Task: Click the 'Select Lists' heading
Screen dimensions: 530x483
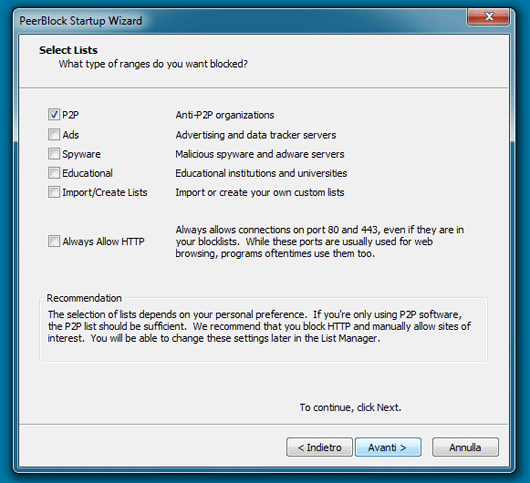Action: pos(68,50)
